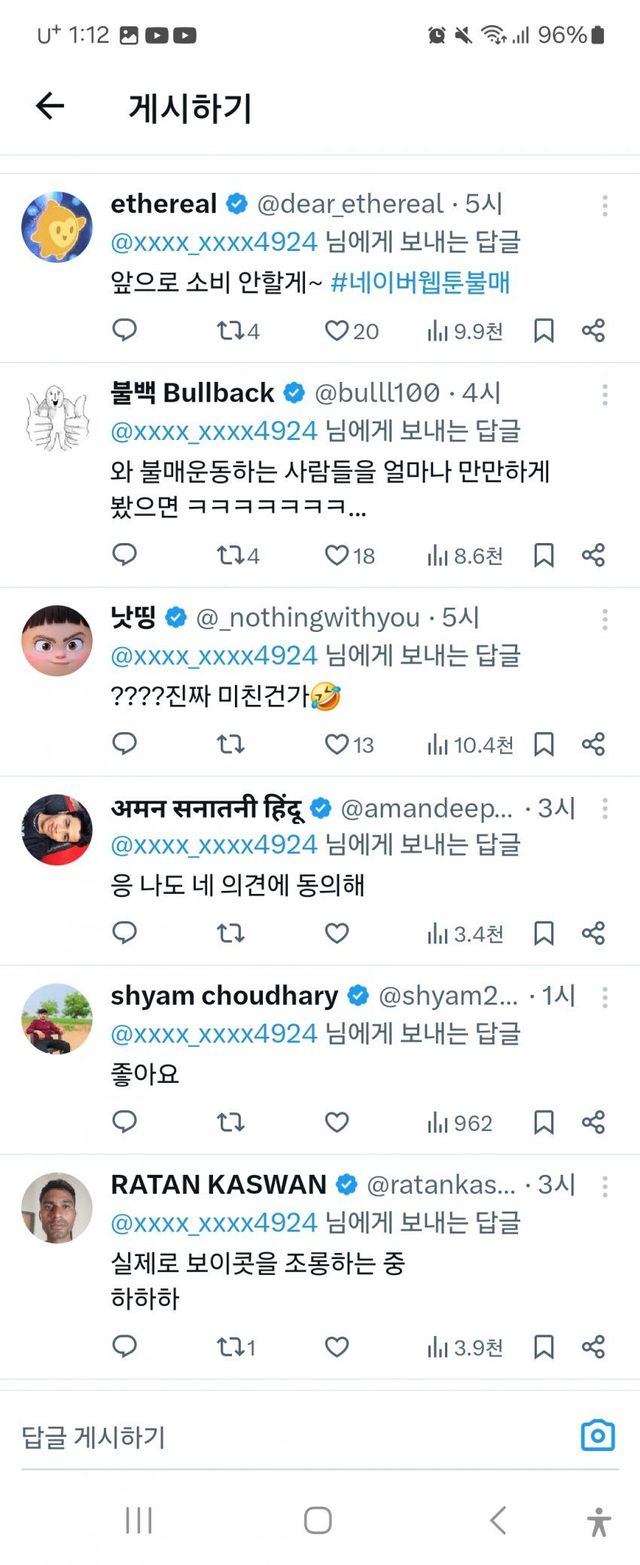This screenshot has height=1565, width=640.
Task: Open ethereal's profile picture
Action: coord(57,227)
